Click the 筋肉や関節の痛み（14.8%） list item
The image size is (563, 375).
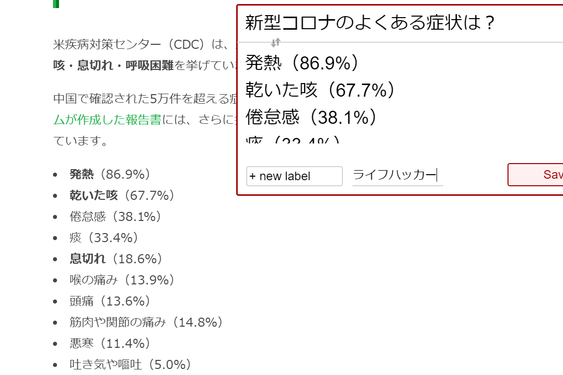pos(146,322)
